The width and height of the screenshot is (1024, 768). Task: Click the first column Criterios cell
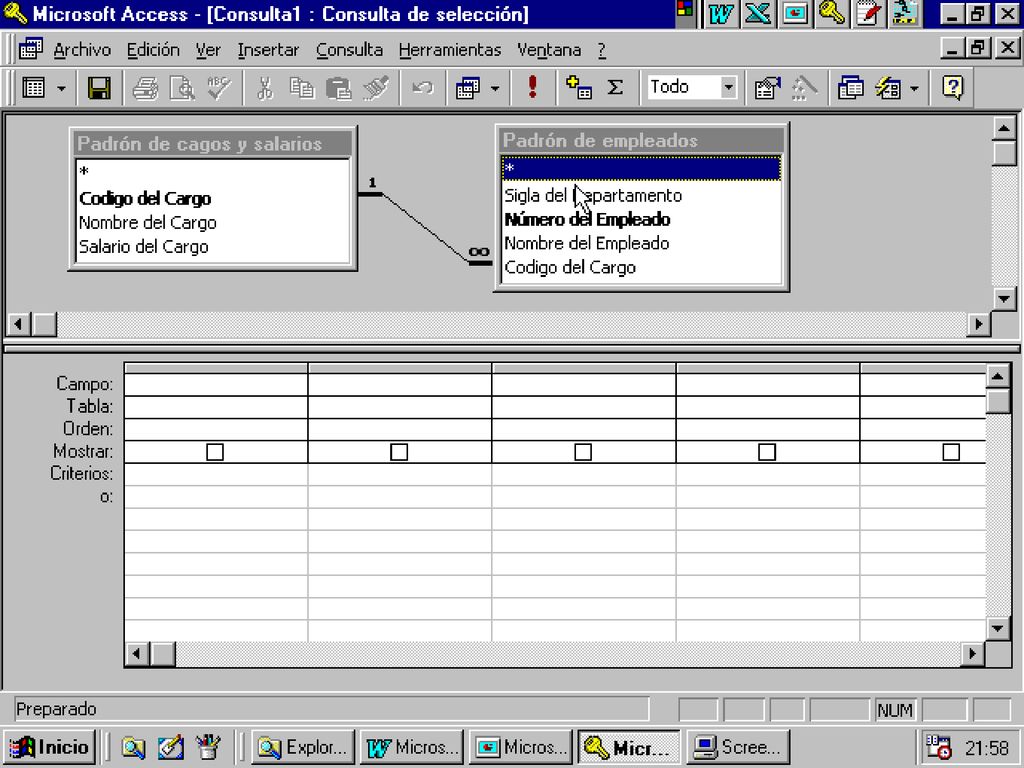[216, 474]
